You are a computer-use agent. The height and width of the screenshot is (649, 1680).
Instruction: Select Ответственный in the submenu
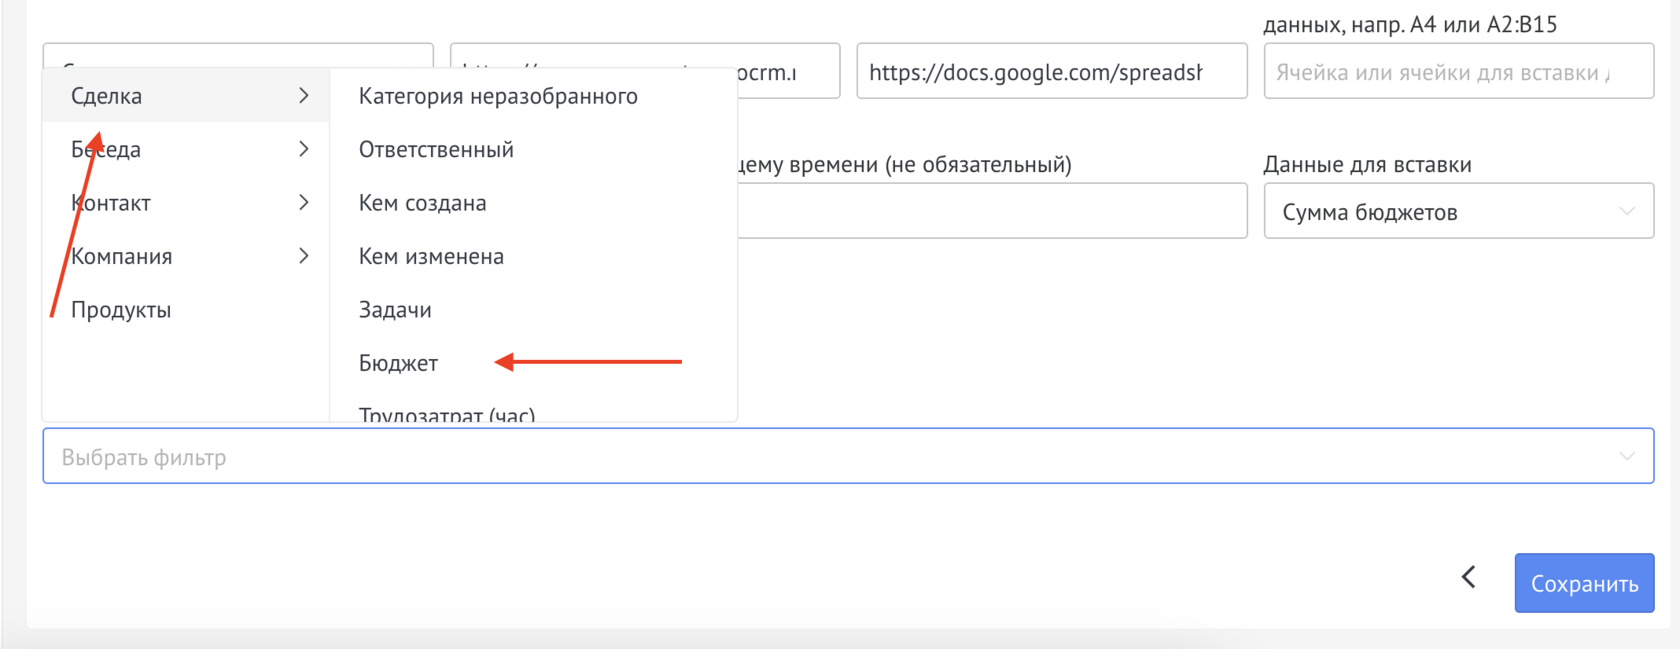pos(436,149)
